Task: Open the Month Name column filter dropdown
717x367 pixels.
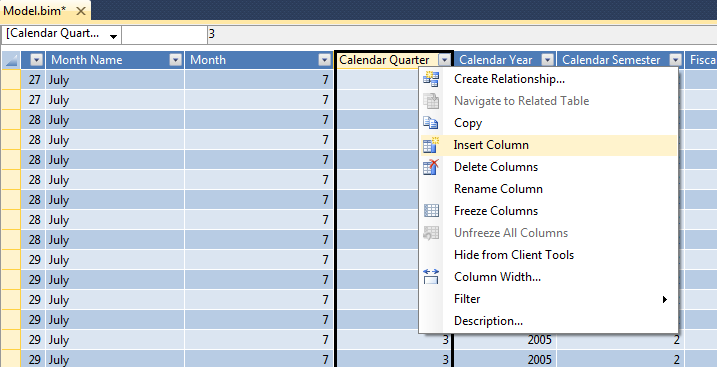Action: (176, 60)
